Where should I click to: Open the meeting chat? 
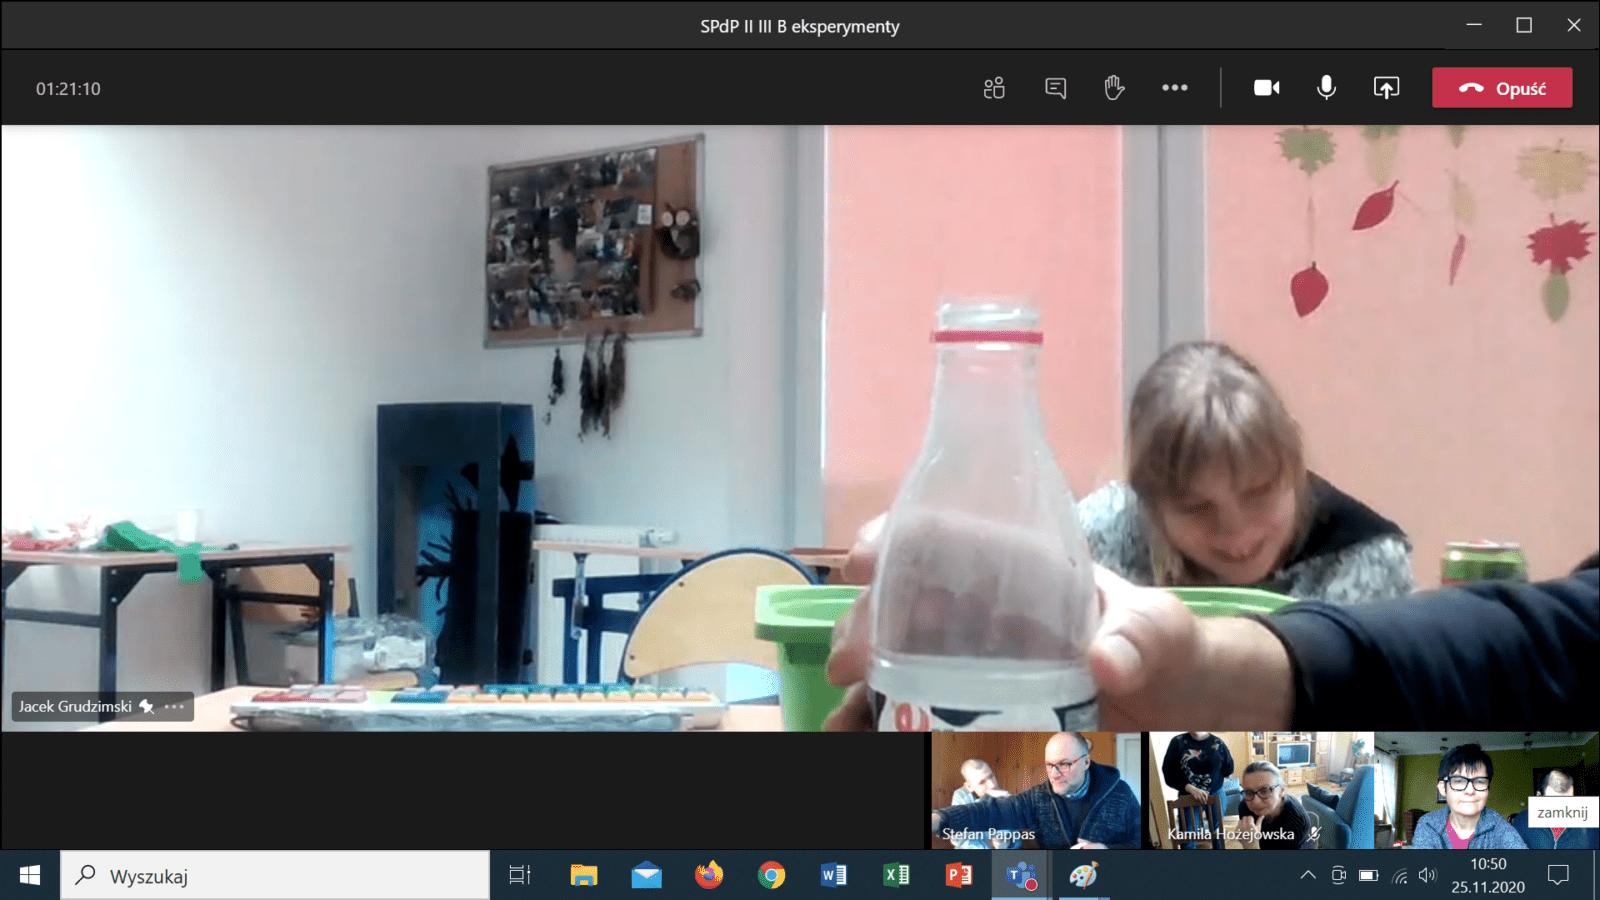pos(1055,88)
